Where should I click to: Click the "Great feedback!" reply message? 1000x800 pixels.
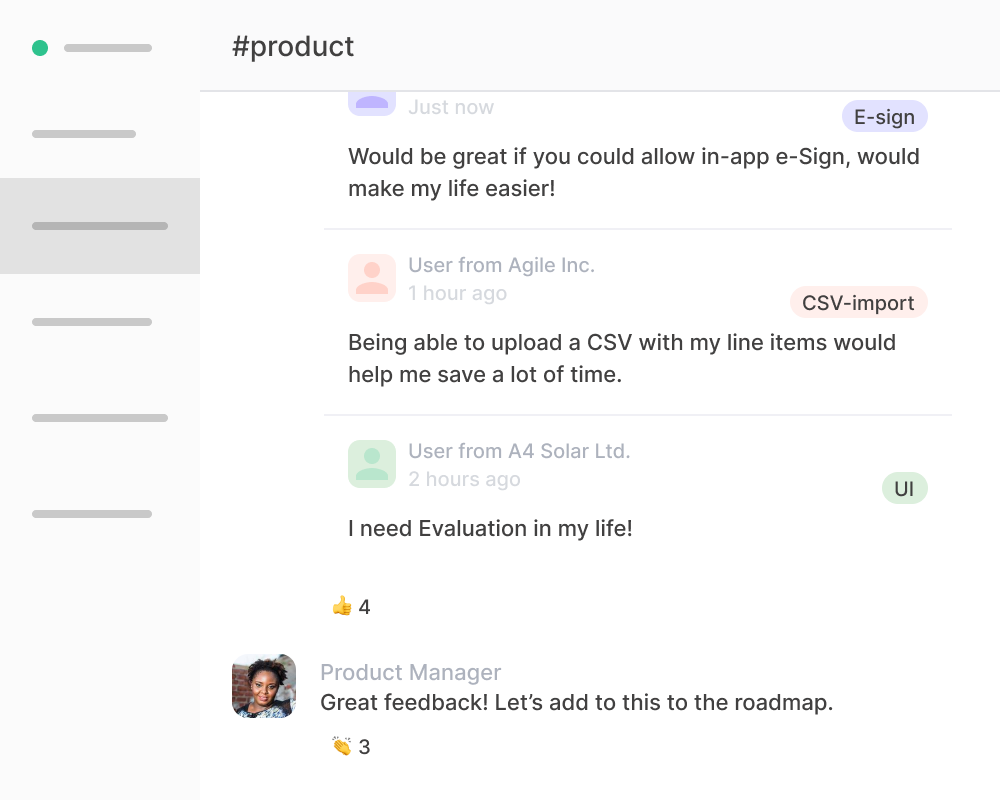click(576, 702)
